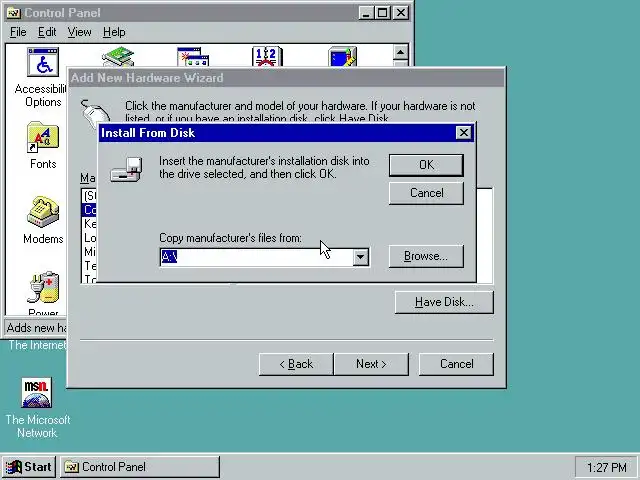Click the floppy drive icon in dialog
The image size is (640, 480).
coord(127,169)
